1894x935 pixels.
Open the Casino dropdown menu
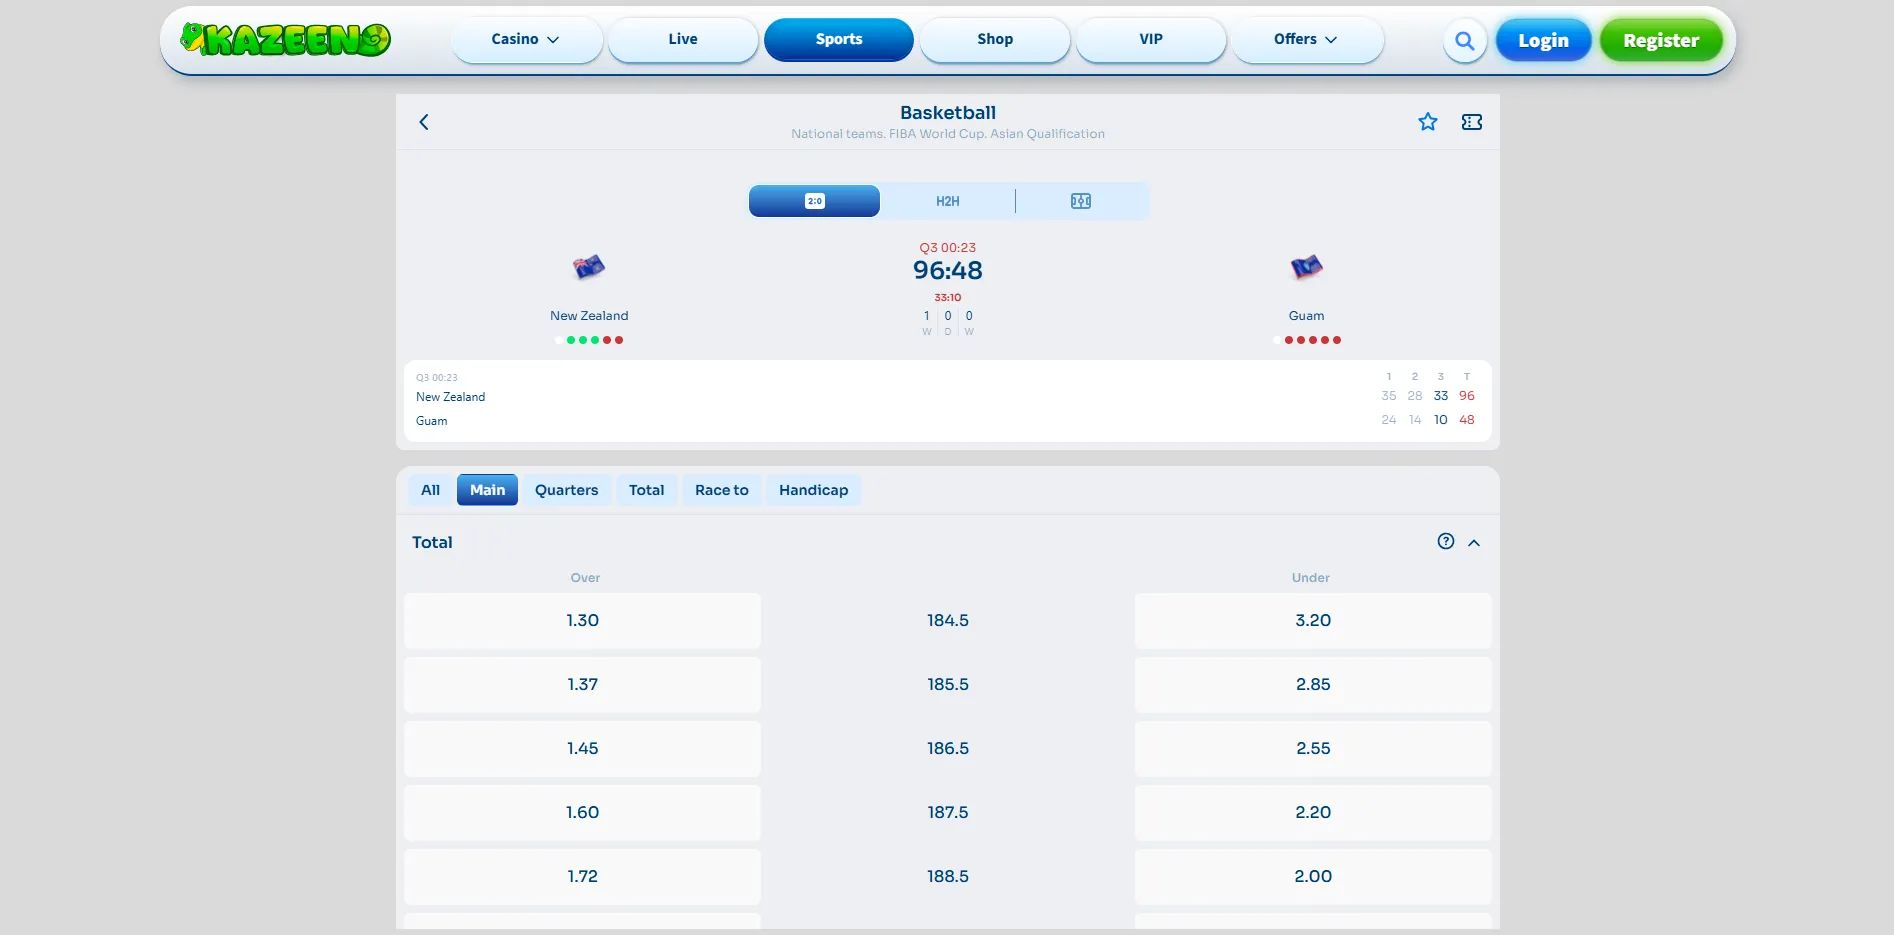pos(526,39)
